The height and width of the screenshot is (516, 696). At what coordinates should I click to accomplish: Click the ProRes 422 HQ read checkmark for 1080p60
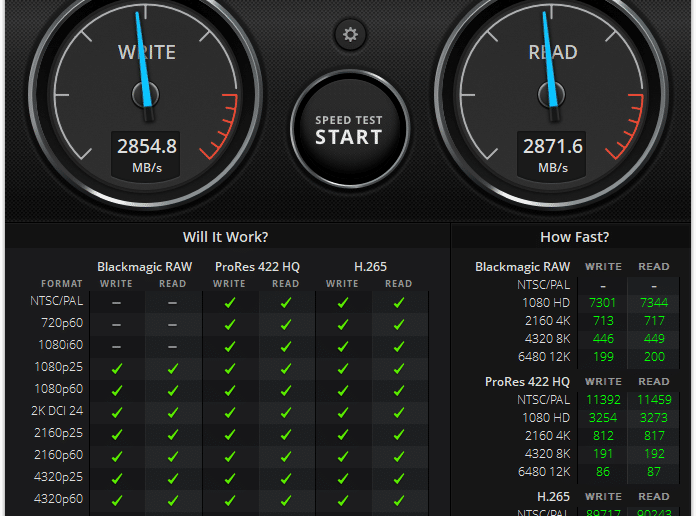[286, 391]
